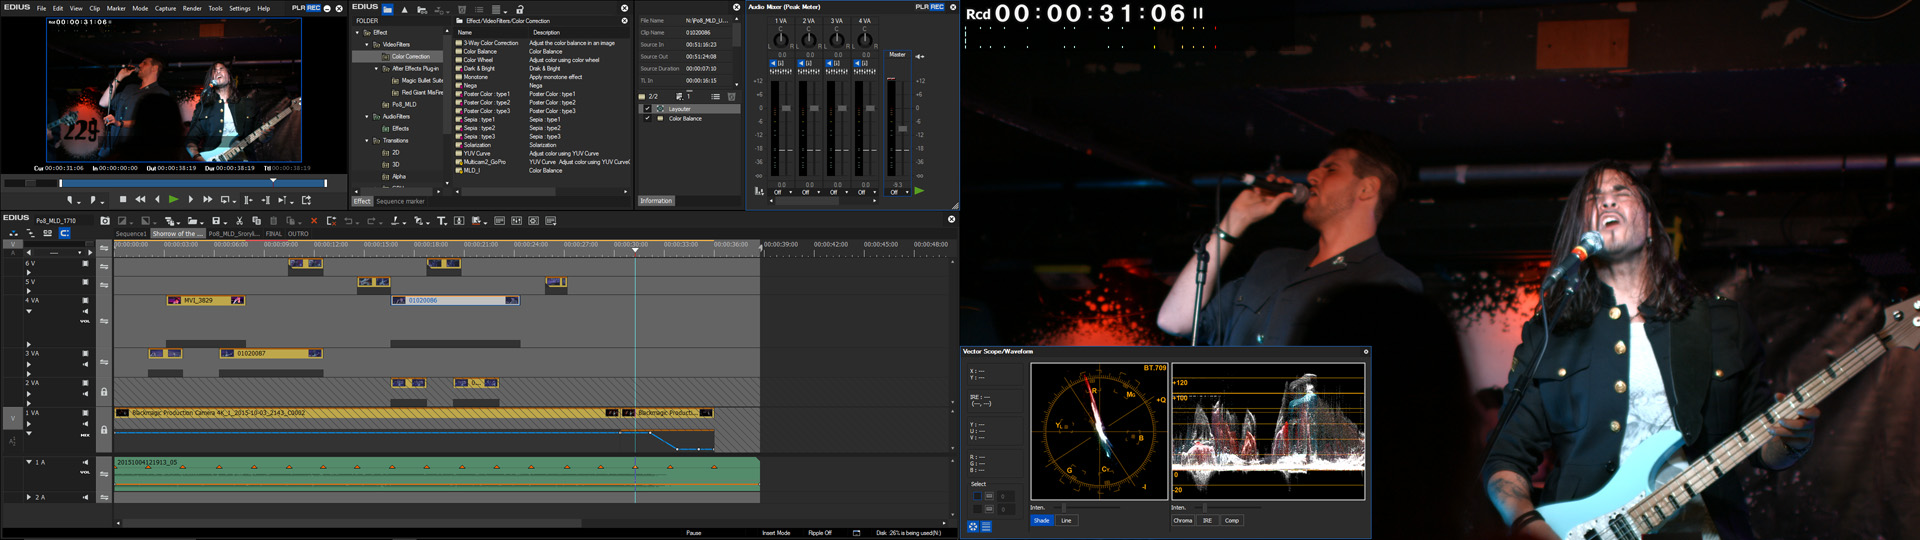Viewport: 1920px width, 540px height.
Task: Click the up-level arrow icon in Effect panel
Action: coord(404,9)
